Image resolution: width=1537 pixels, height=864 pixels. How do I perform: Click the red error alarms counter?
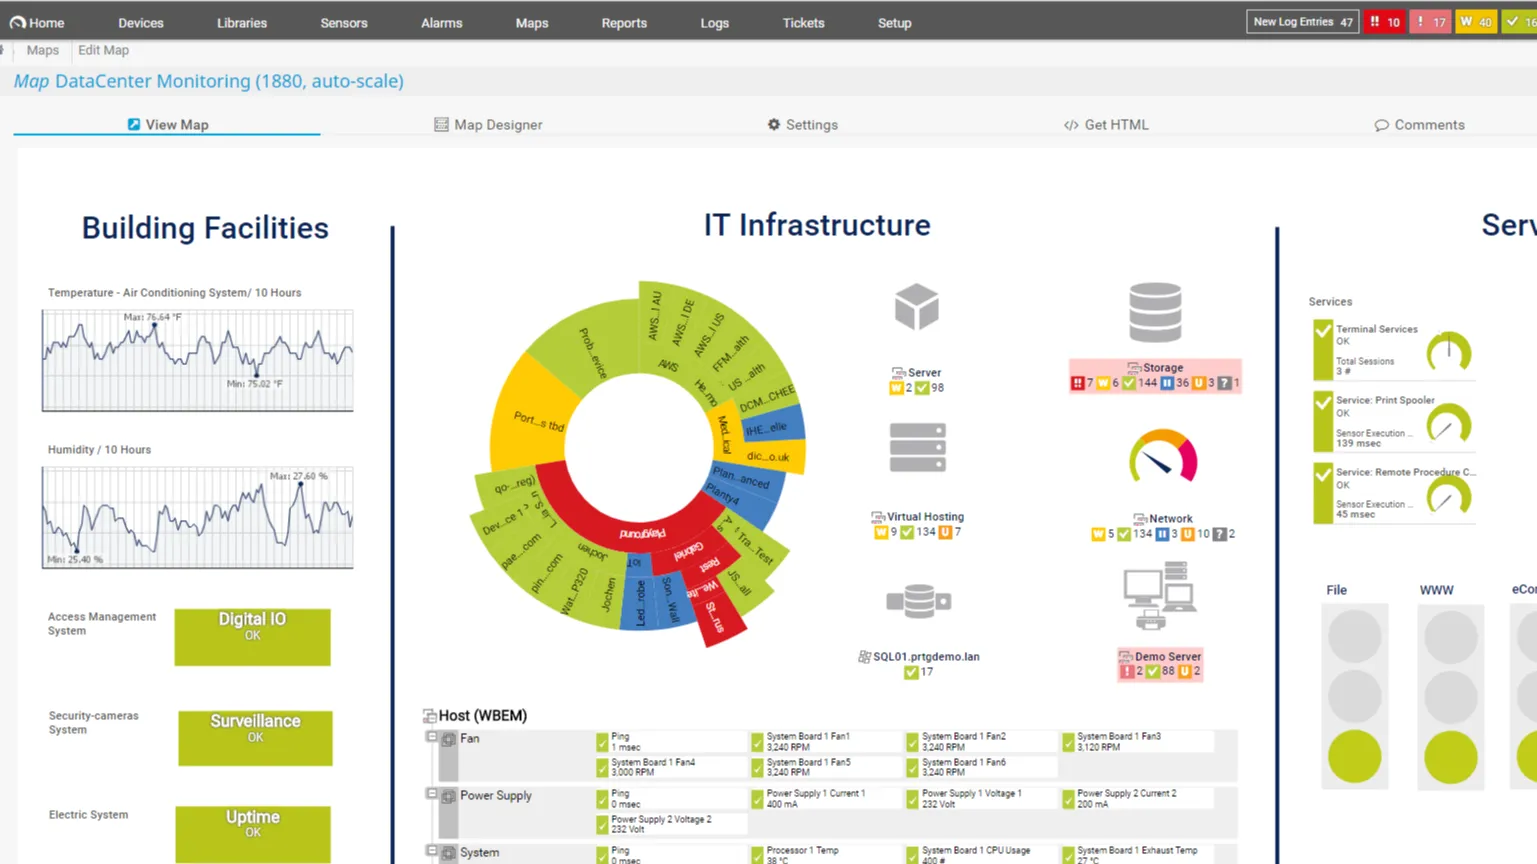1385,22
